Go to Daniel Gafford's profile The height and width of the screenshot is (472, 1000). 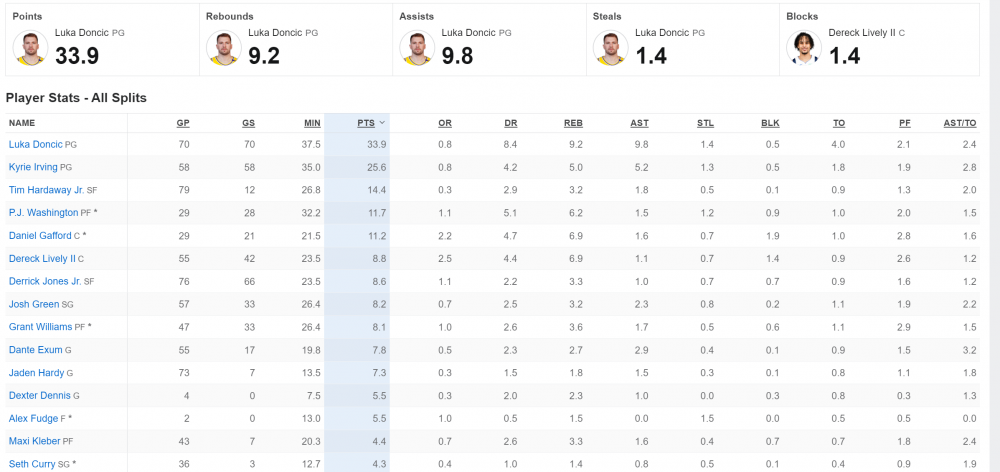(39, 235)
